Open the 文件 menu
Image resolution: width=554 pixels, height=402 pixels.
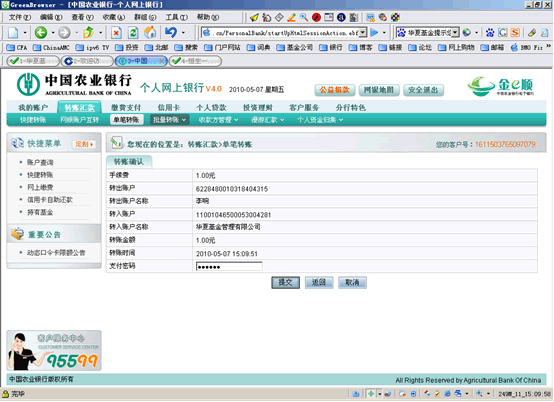(x=20, y=17)
